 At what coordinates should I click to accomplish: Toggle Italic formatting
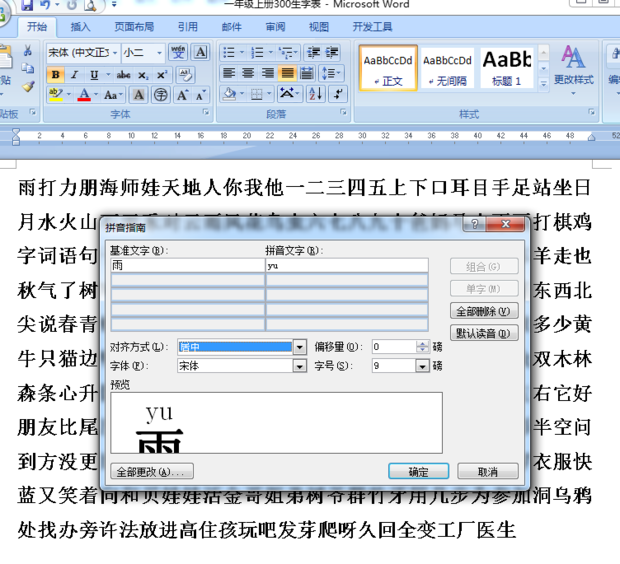coord(74,74)
